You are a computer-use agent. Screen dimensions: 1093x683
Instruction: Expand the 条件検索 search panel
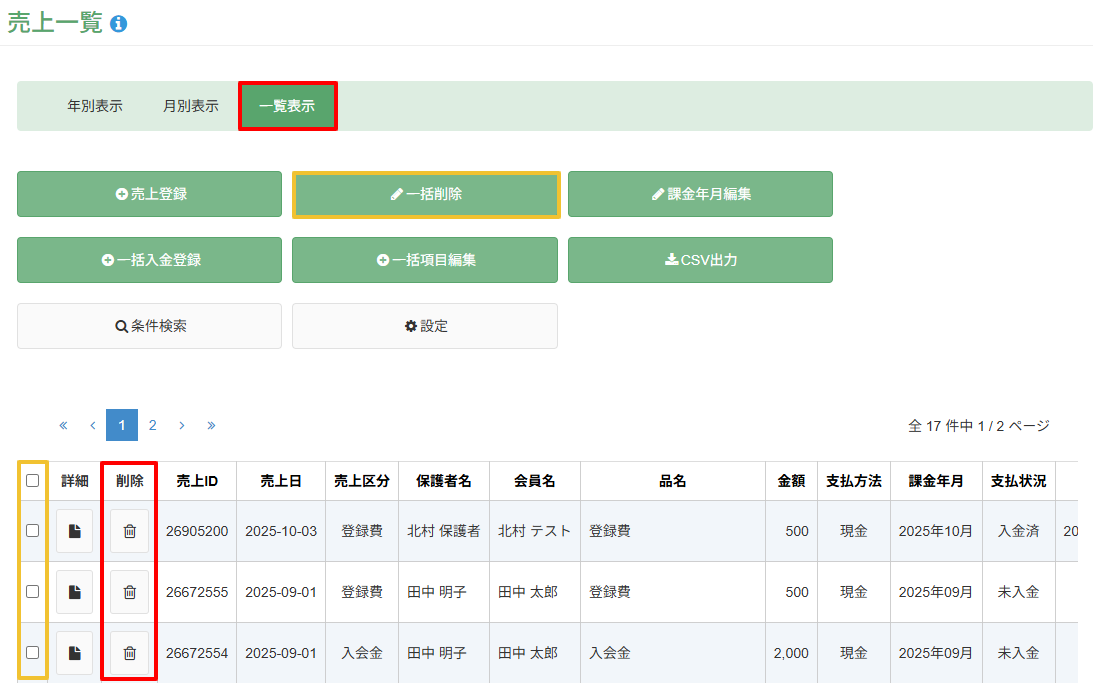coord(150,326)
